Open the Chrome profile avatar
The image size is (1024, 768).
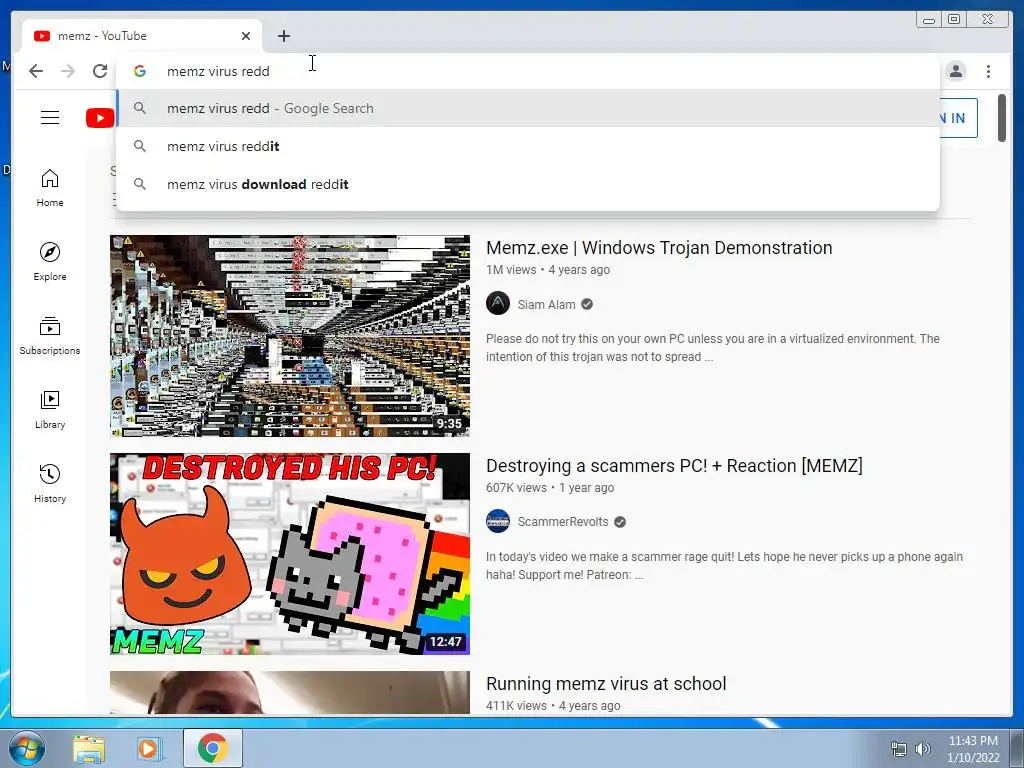click(955, 71)
